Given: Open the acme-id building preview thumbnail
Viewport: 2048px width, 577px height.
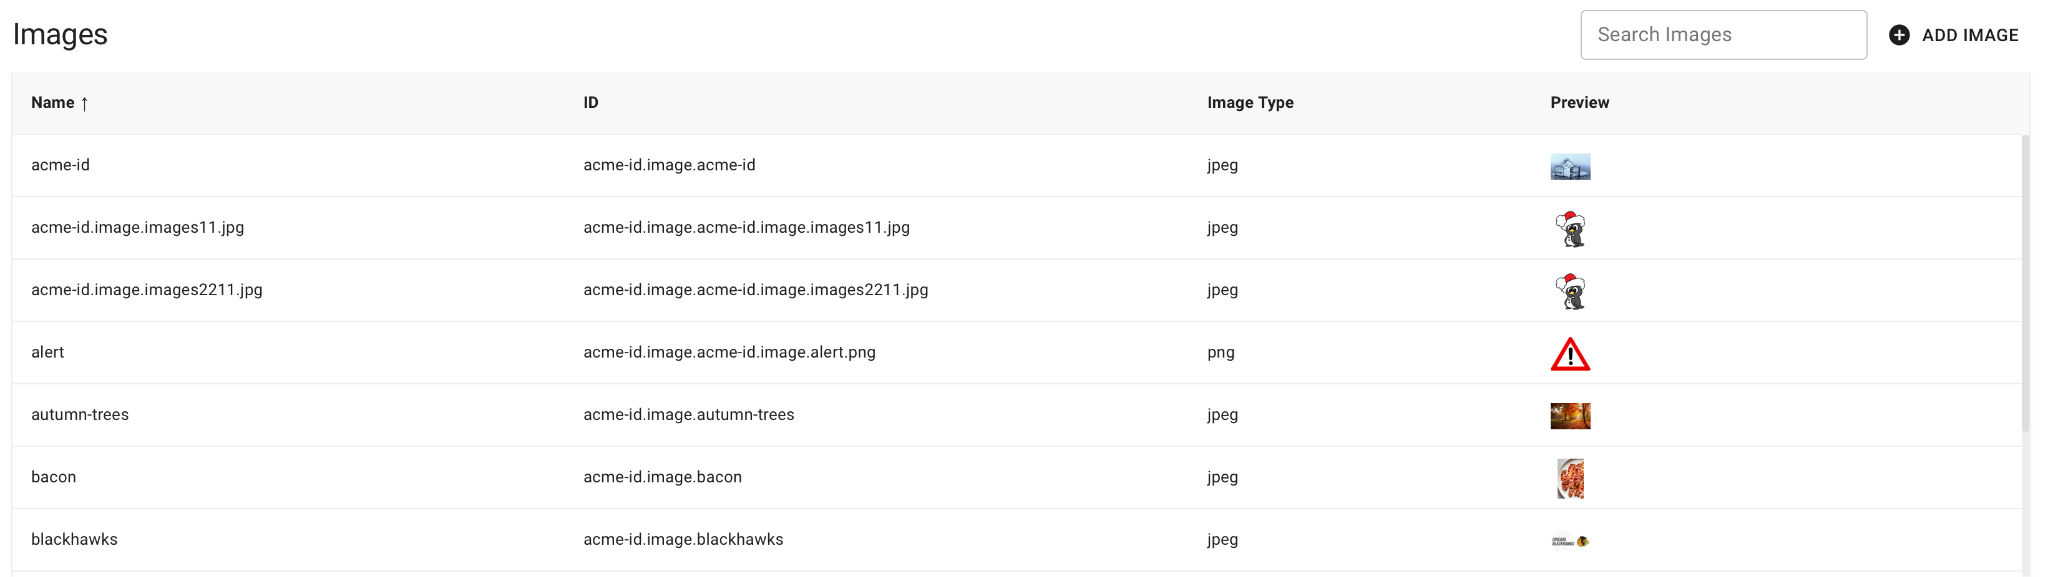Looking at the screenshot, I should click(1570, 166).
